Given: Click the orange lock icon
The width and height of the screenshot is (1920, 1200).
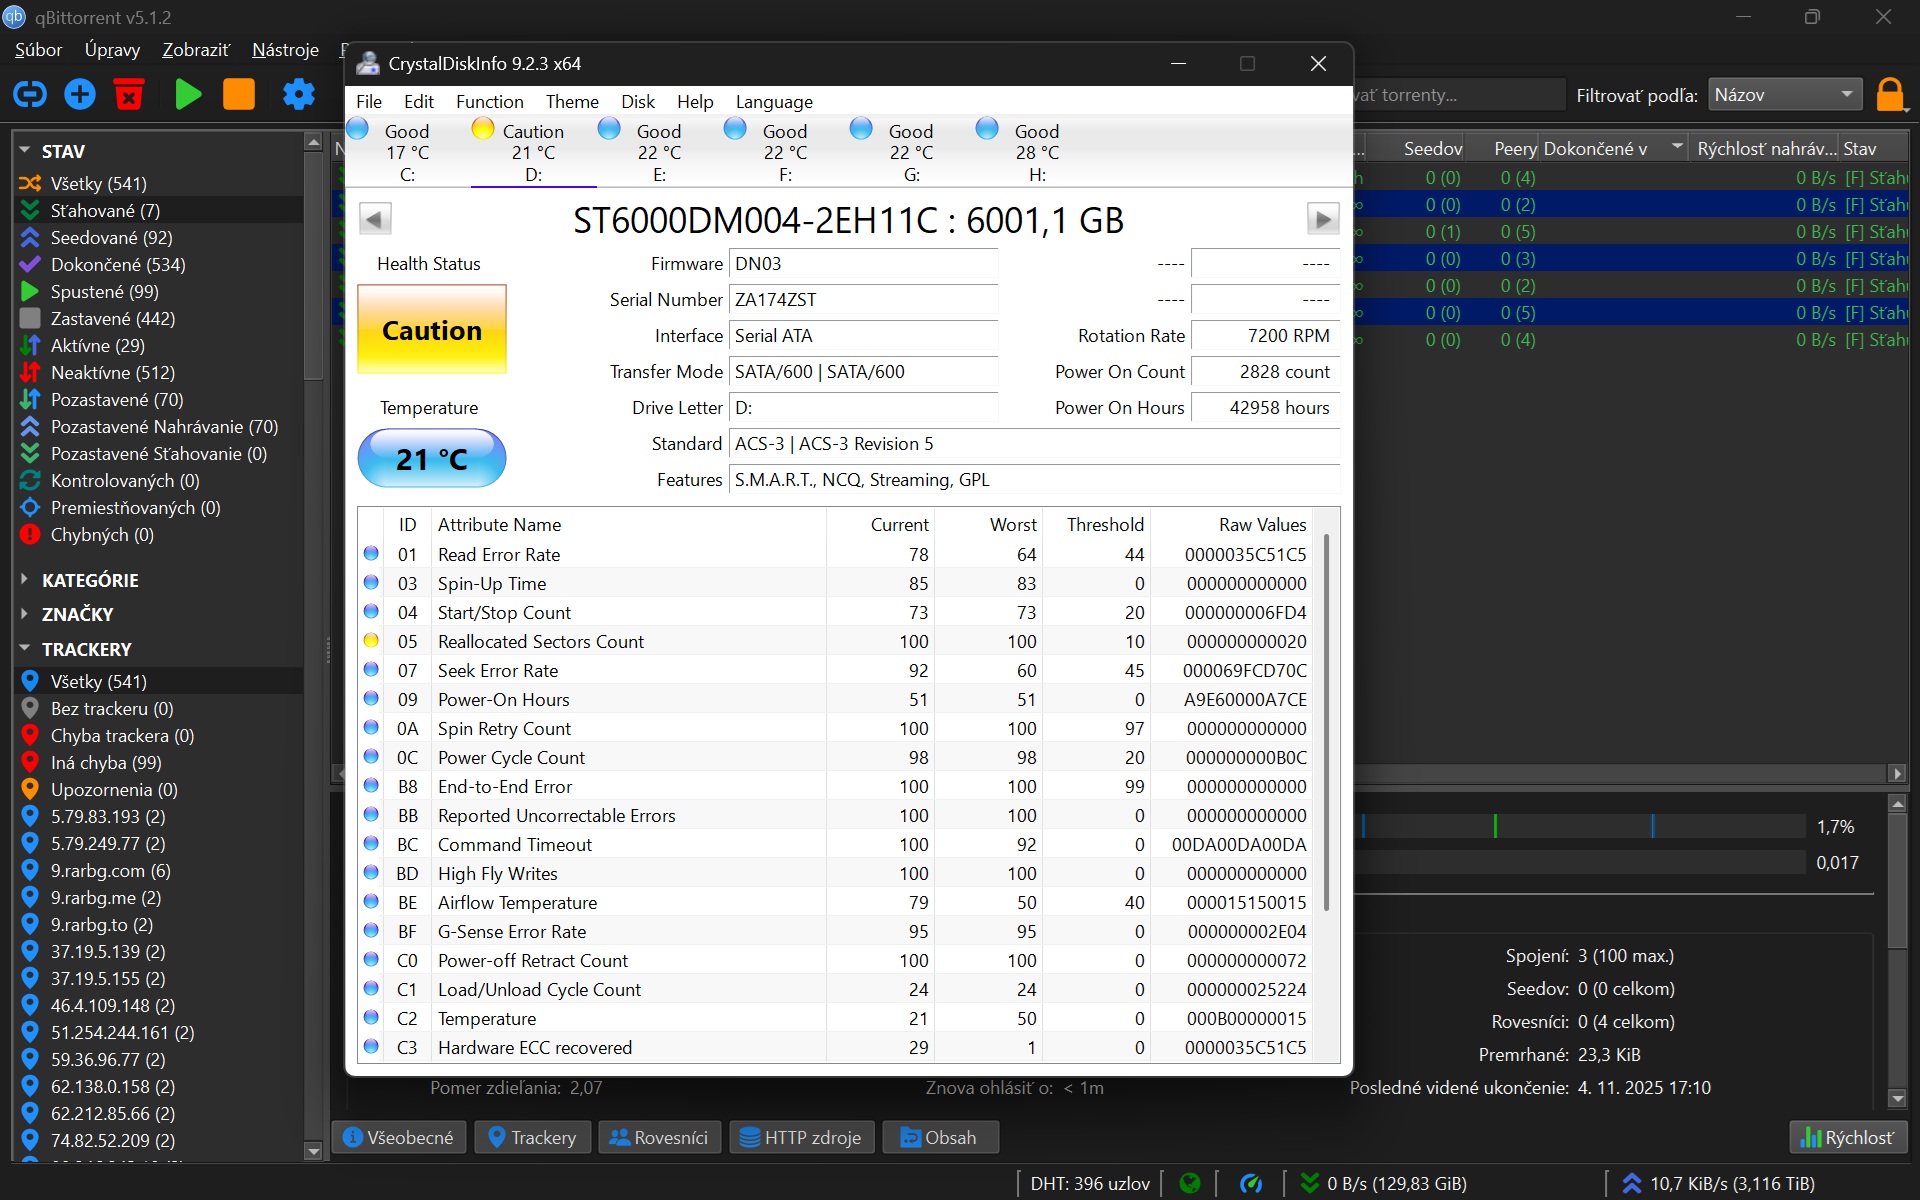Looking at the screenshot, I should tap(1889, 95).
